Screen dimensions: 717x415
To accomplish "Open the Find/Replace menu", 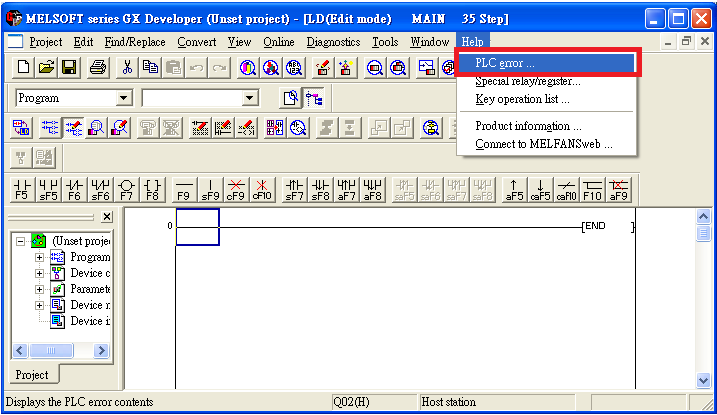I will tap(135, 42).
